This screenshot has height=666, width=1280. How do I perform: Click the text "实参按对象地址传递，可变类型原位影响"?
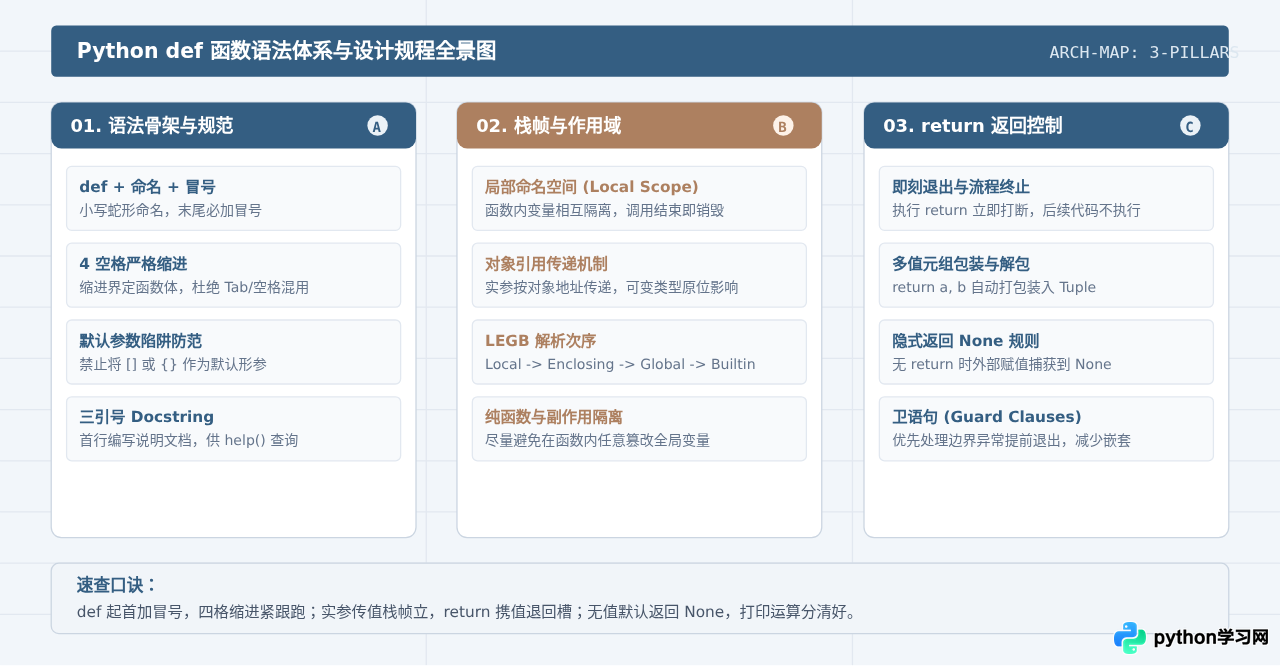tap(611, 287)
